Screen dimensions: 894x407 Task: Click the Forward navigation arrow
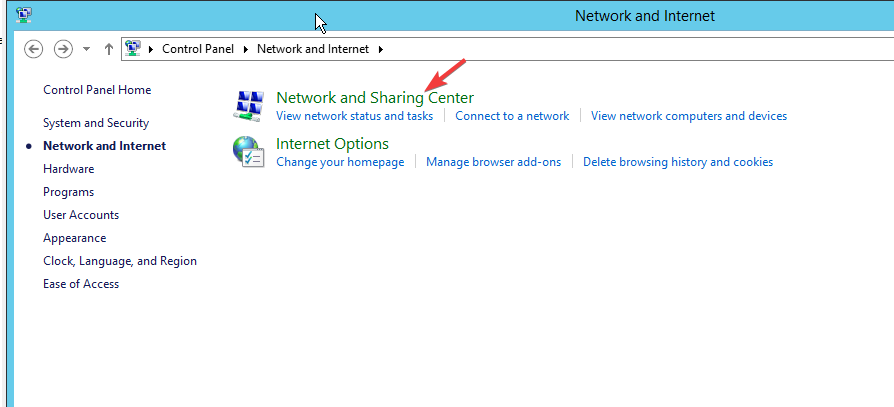tap(63, 49)
